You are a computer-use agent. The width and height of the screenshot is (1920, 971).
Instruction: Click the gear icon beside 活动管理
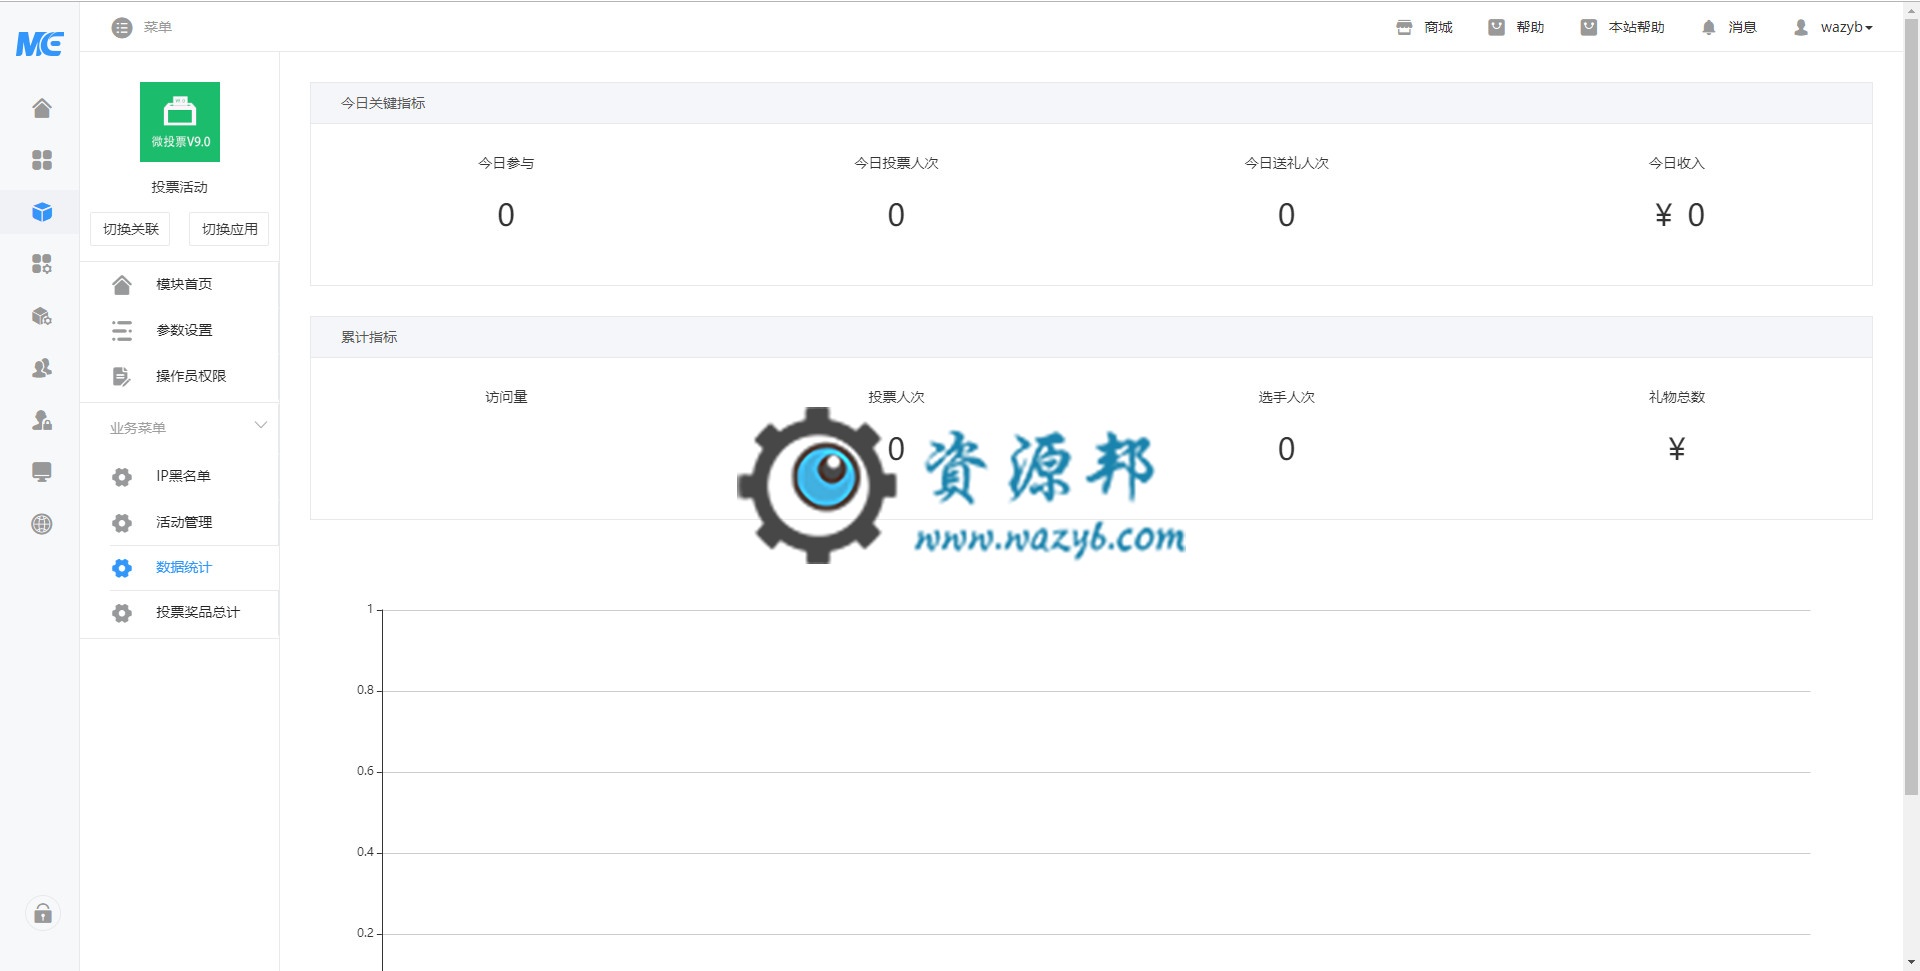tap(122, 523)
